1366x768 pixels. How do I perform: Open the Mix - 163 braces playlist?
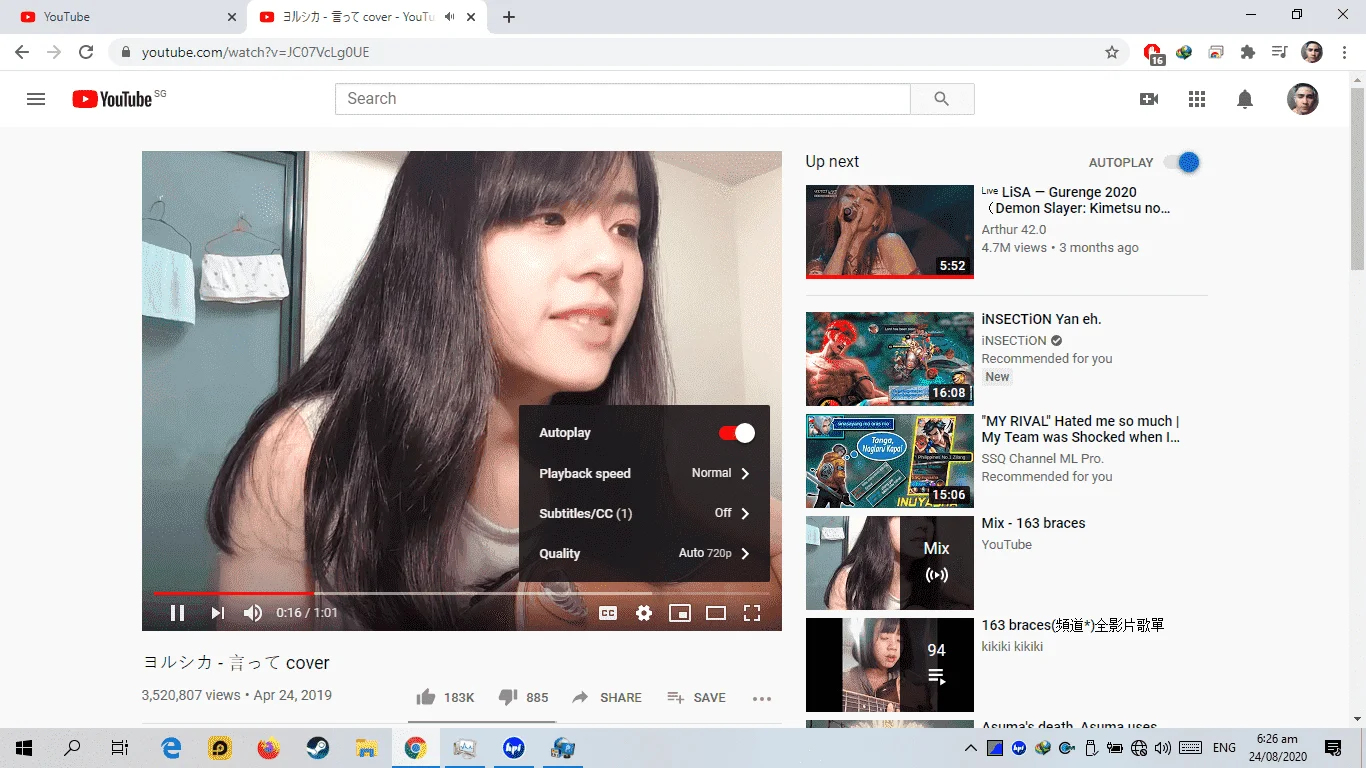pyautogui.click(x=1033, y=523)
